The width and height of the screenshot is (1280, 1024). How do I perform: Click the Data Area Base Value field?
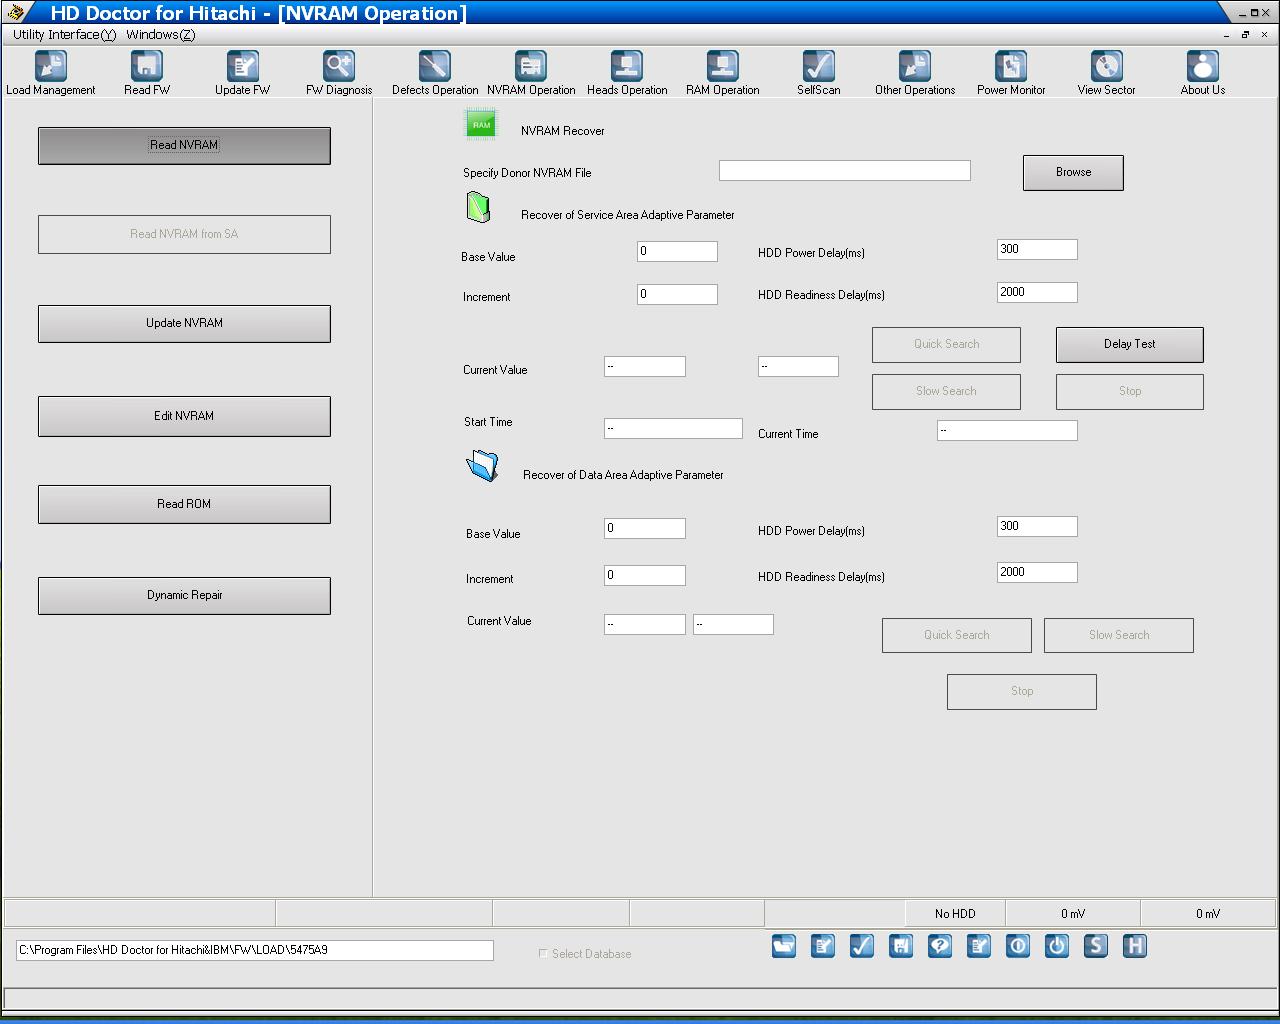[x=645, y=528]
